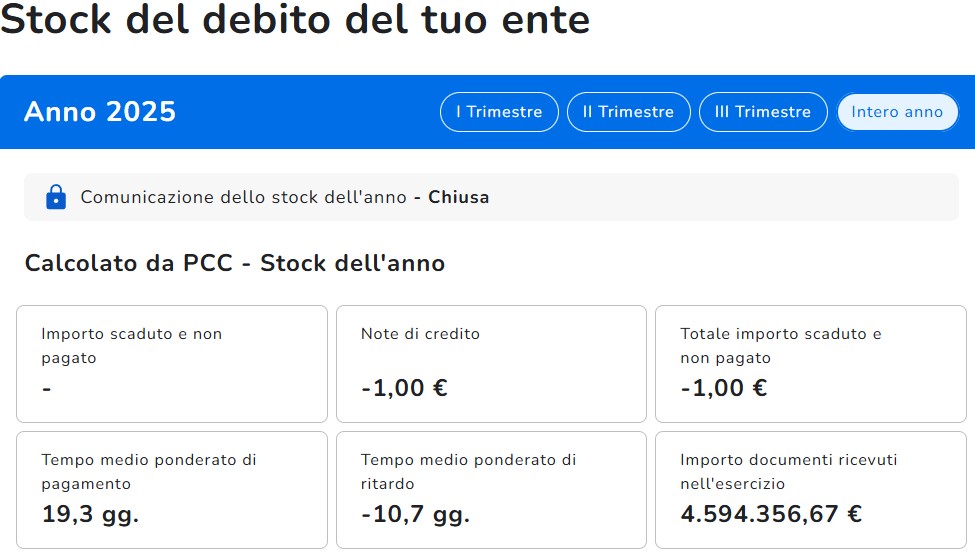Click the blue lock icon
Viewport: 975px width, 557px height.
[x=56, y=197]
